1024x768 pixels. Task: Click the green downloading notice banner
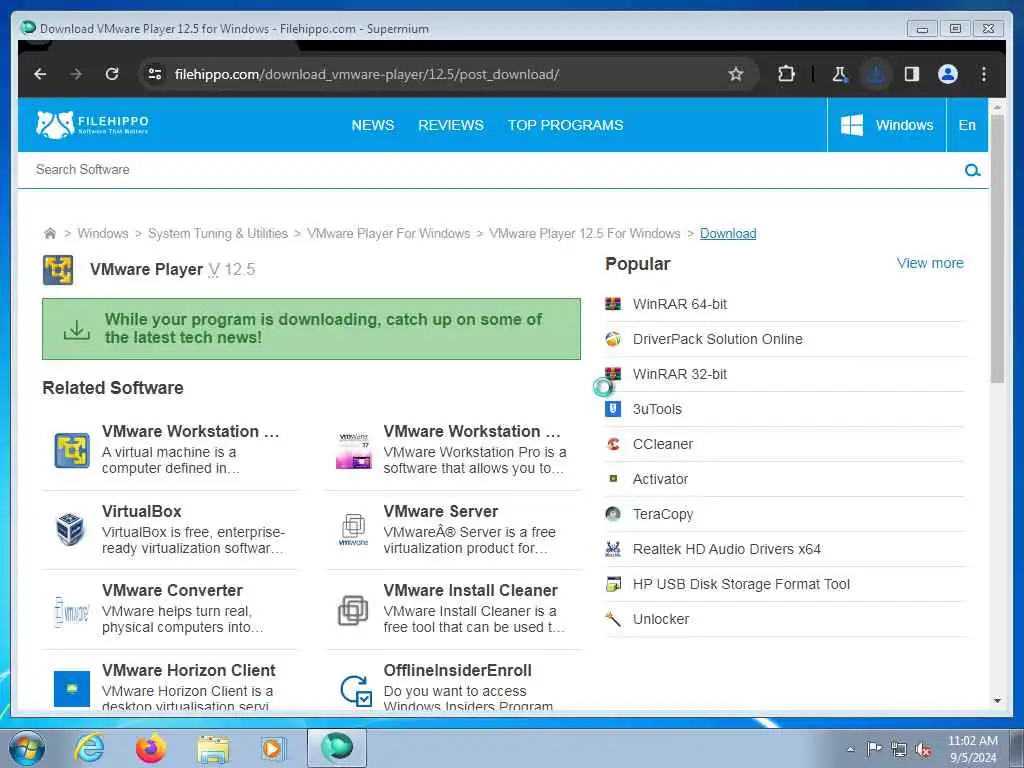pyautogui.click(x=312, y=329)
